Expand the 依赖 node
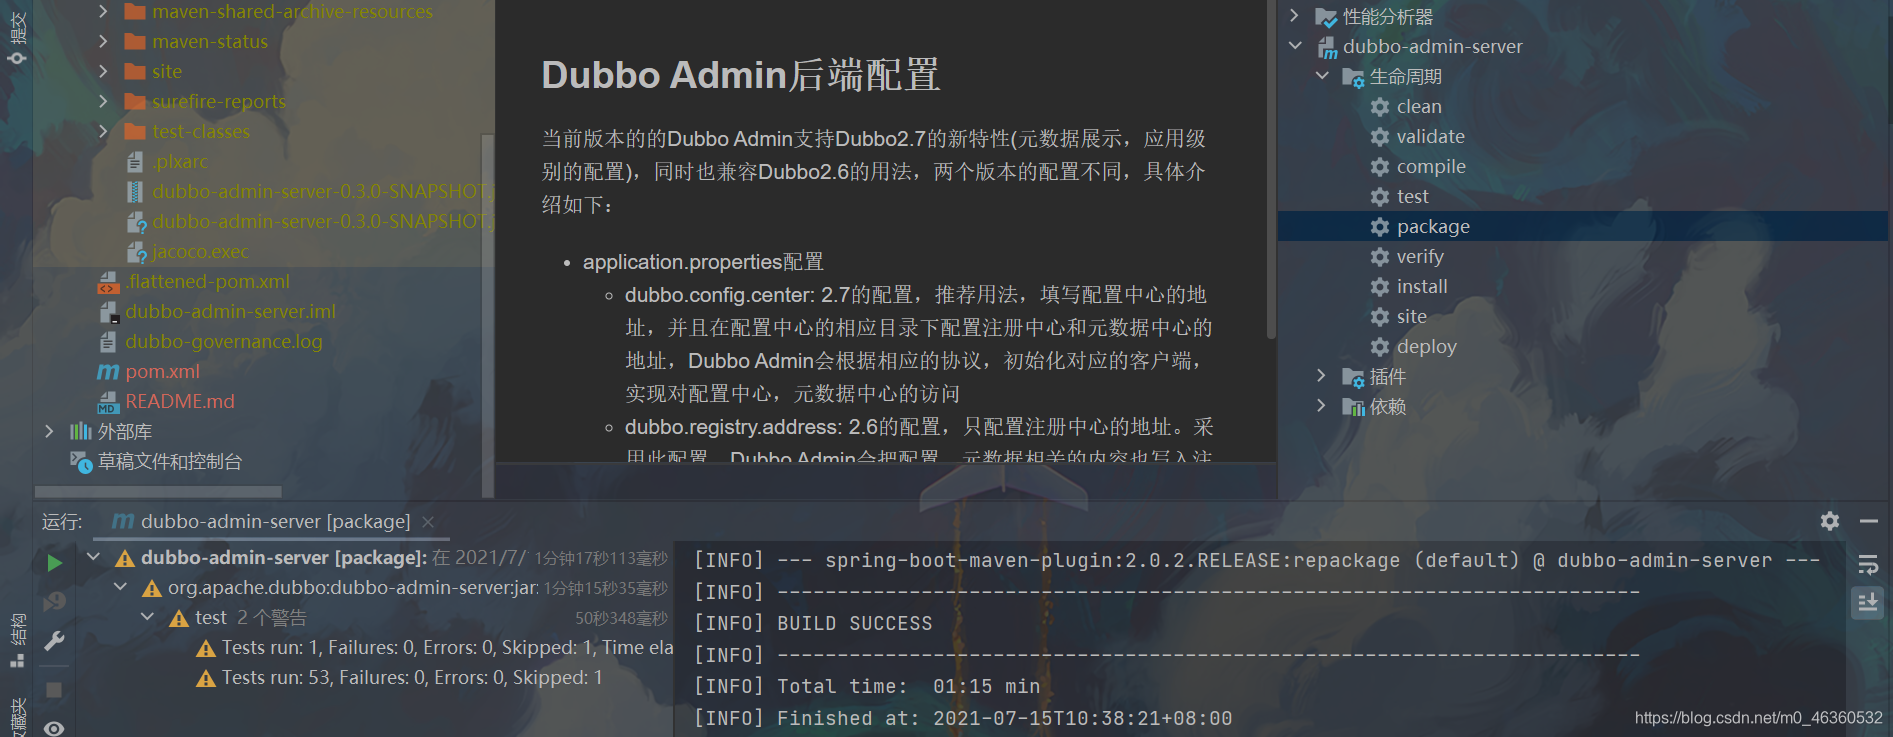 click(1322, 406)
